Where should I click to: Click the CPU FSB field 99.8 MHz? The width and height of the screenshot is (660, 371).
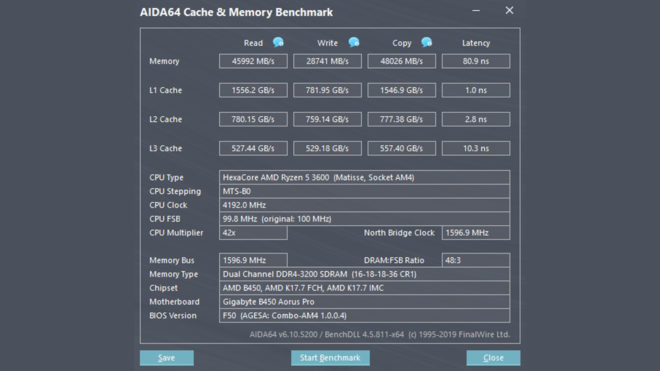[x=365, y=219]
